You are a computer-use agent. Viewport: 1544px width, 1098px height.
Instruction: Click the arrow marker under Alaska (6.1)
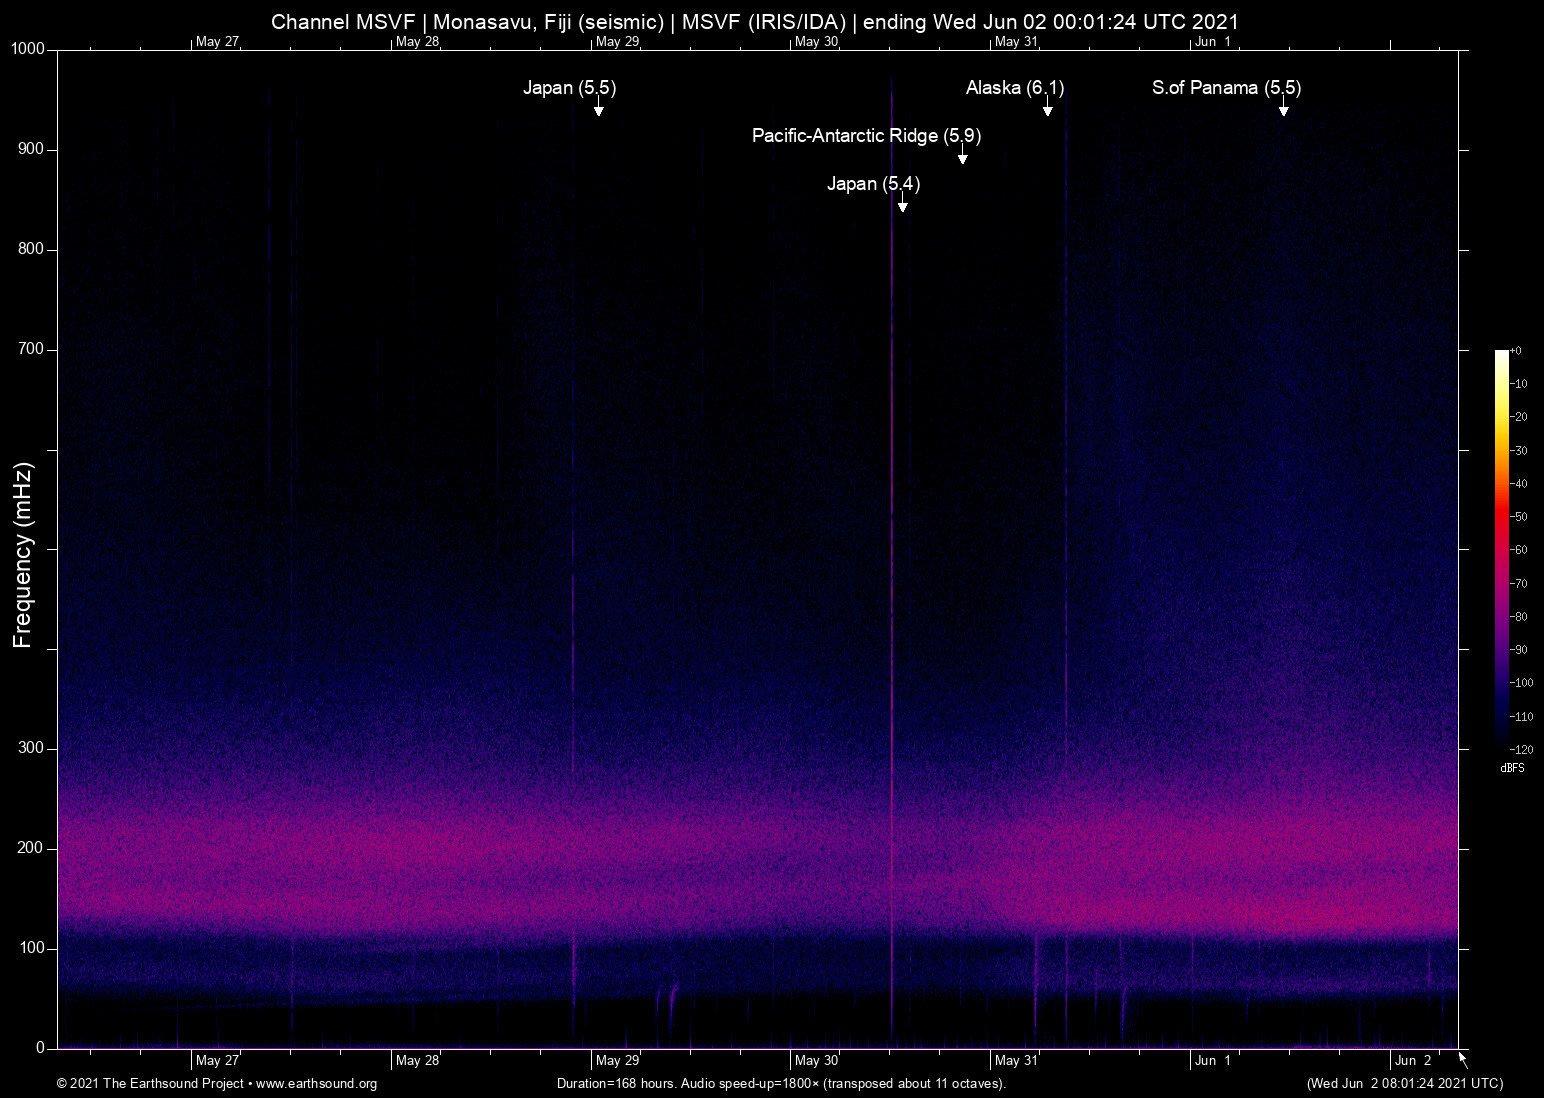1047,108
